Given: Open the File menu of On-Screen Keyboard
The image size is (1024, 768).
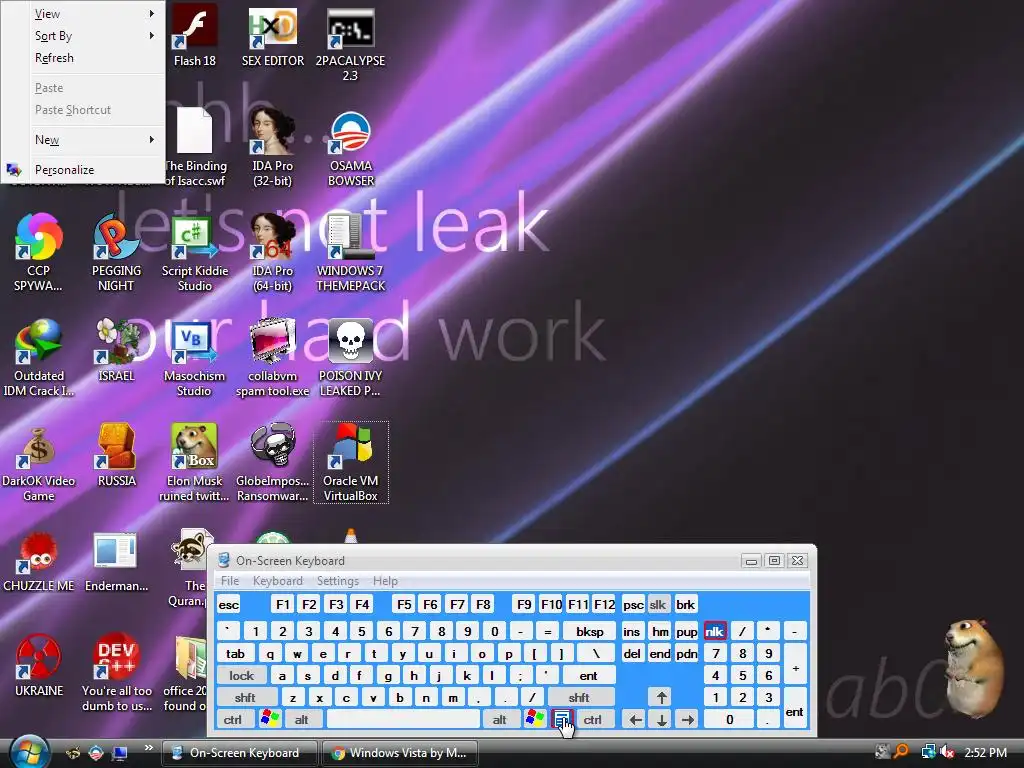Looking at the screenshot, I should pos(230,581).
